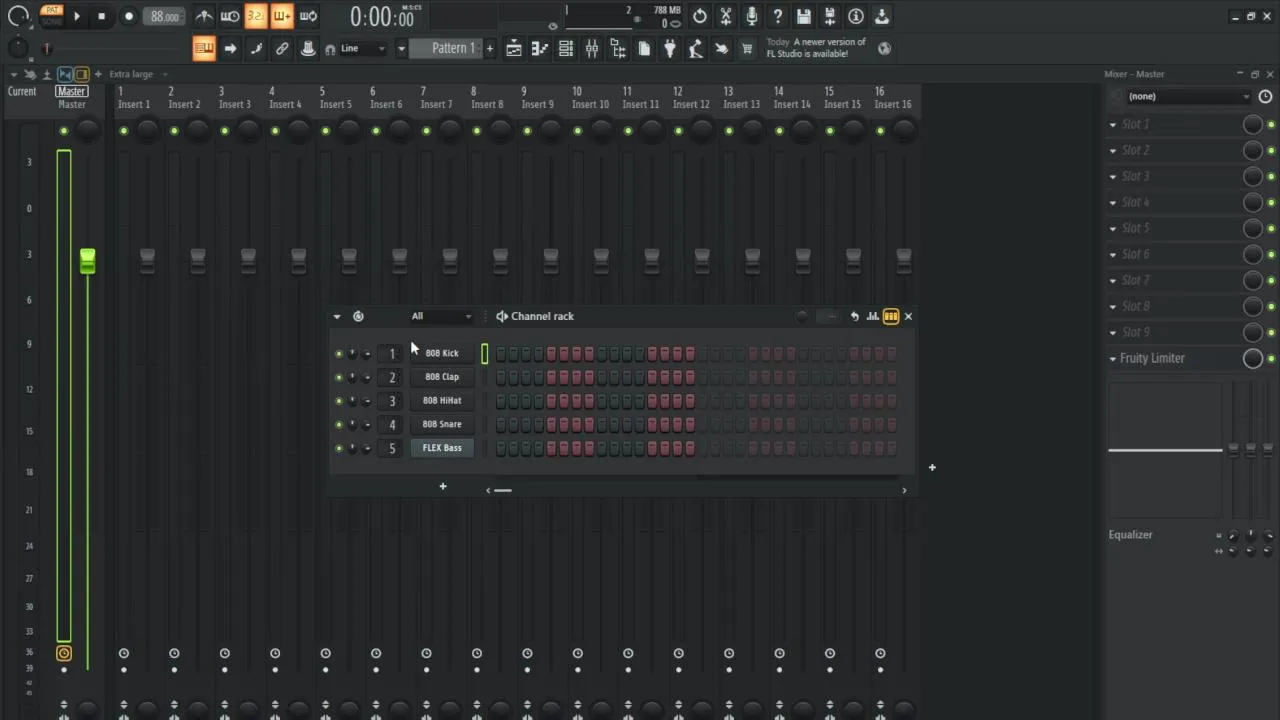Mute the FLEX Bass channel LED
The width and height of the screenshot is (1280, 720).
point(338,448)
